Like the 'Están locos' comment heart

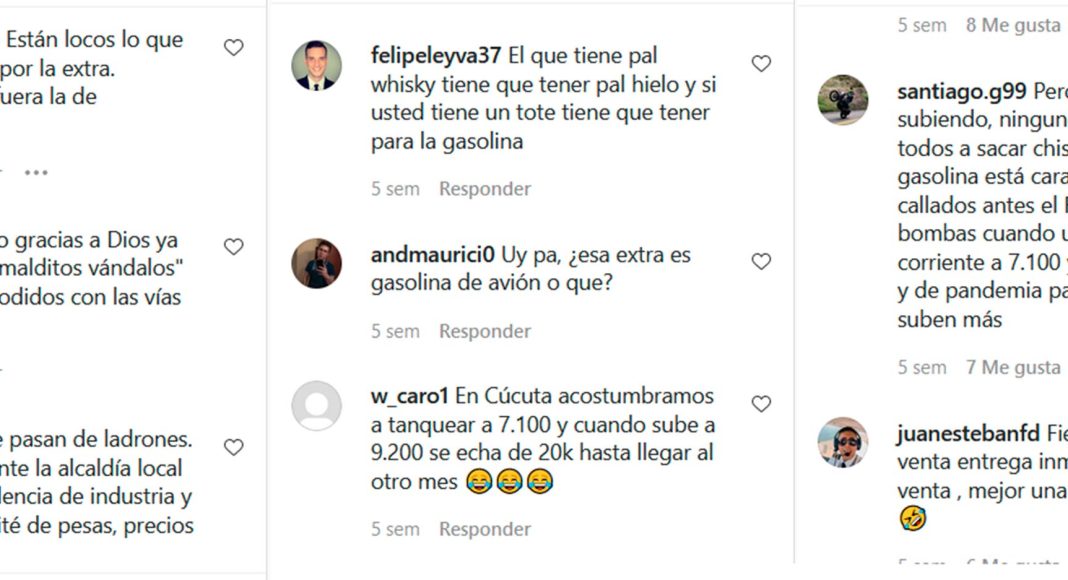234,47
